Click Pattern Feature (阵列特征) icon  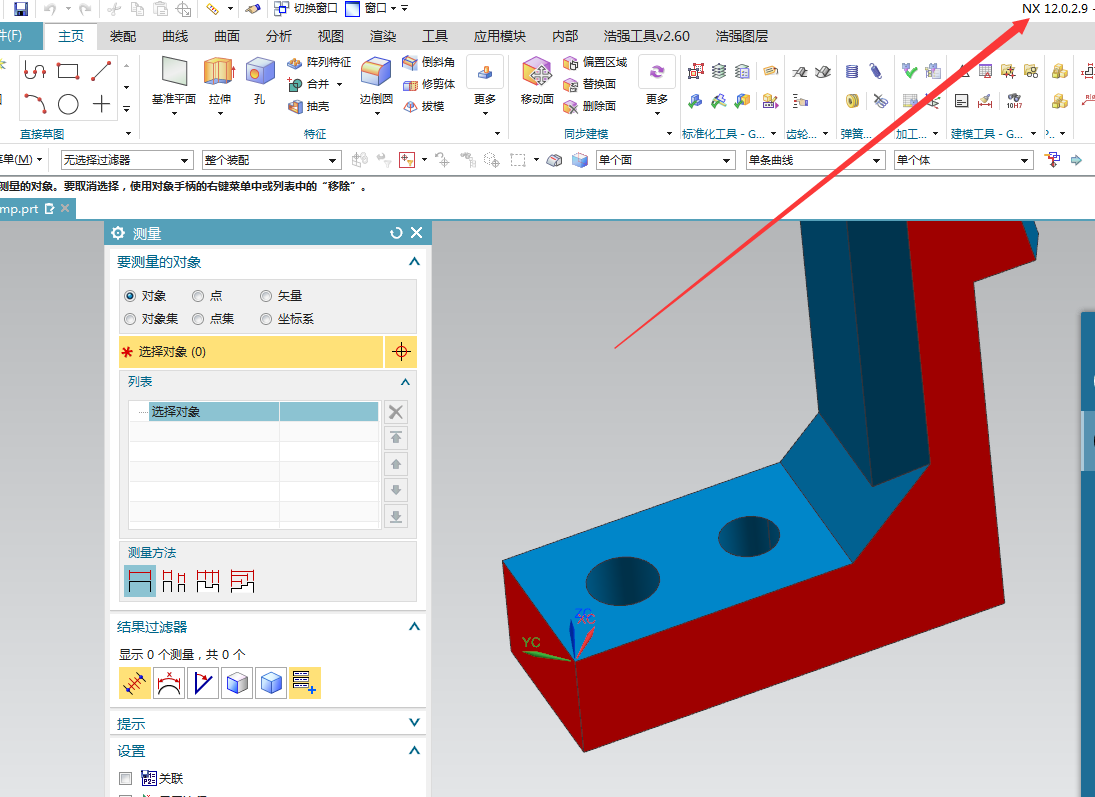(x=295, y=62)
